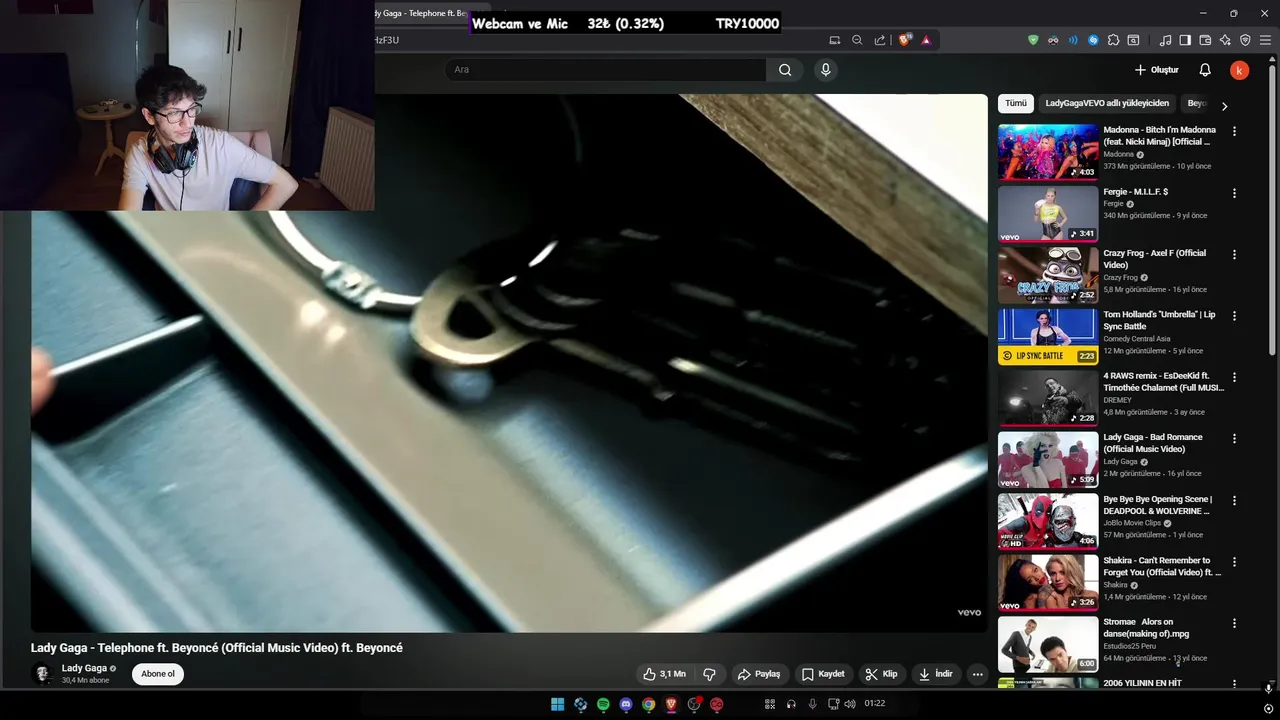1280x720 pixels.
Task: Select the LadyGagaVEVO adlı yükleyiciden chip
Action: (1107, 103)
